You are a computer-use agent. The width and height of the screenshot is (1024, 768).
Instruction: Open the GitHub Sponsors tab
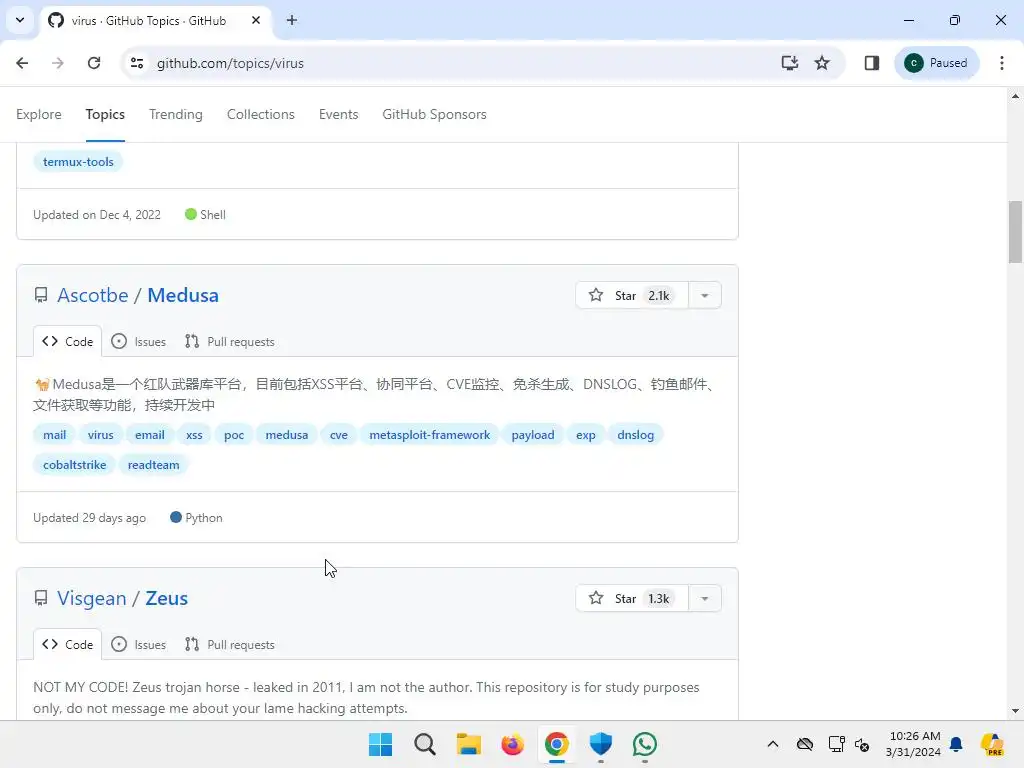434,114
